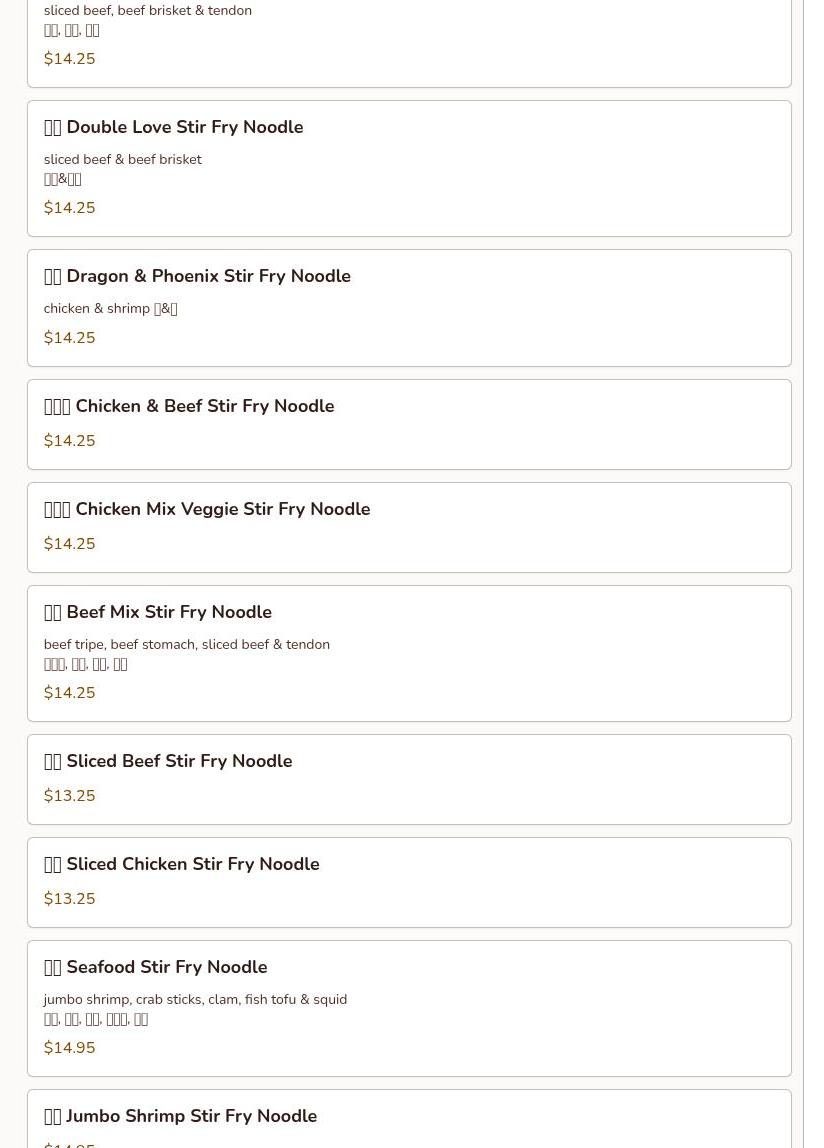
Task: Click $14.25 price under Chicken Mix Veggie
Action: pyautogui.click(x=69, y=544)
